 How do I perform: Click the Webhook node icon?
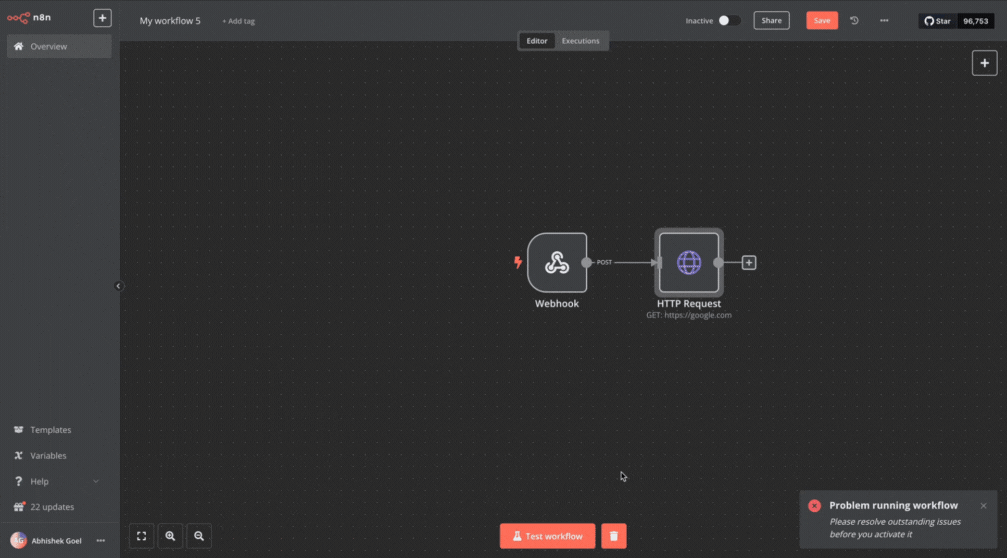coord(557,263)
